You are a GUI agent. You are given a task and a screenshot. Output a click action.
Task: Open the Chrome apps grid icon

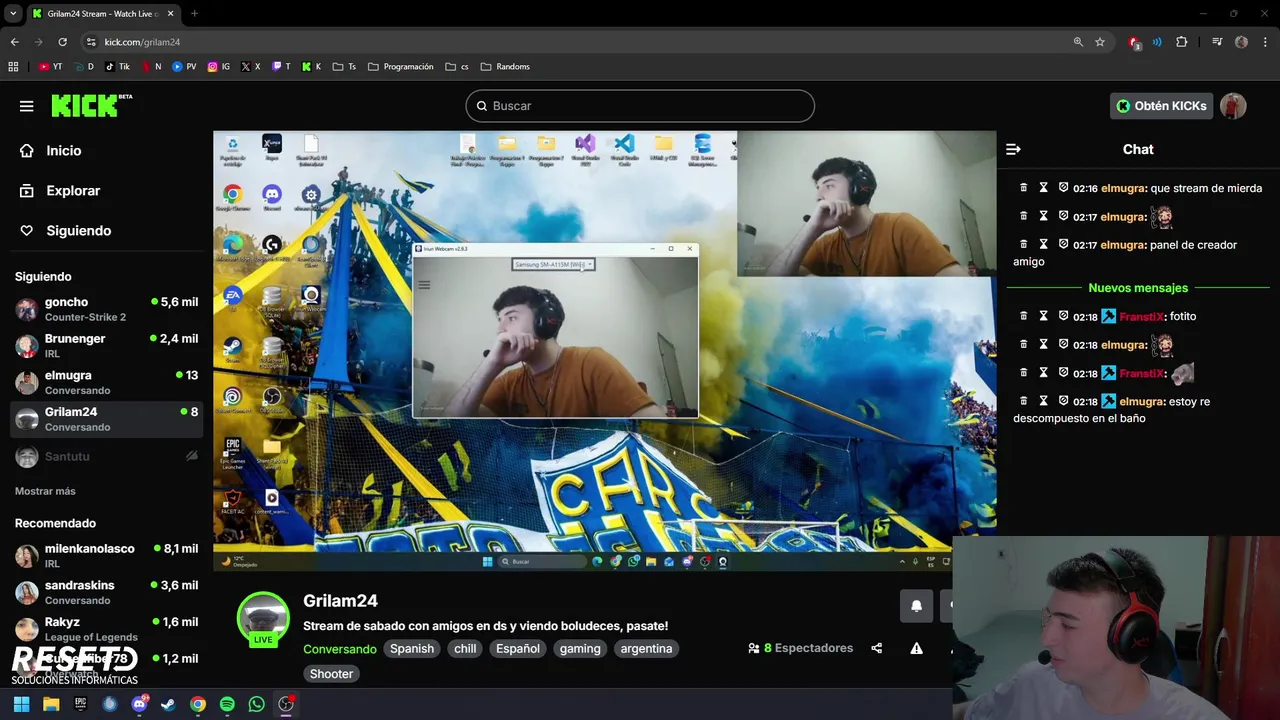coord(13,67)
